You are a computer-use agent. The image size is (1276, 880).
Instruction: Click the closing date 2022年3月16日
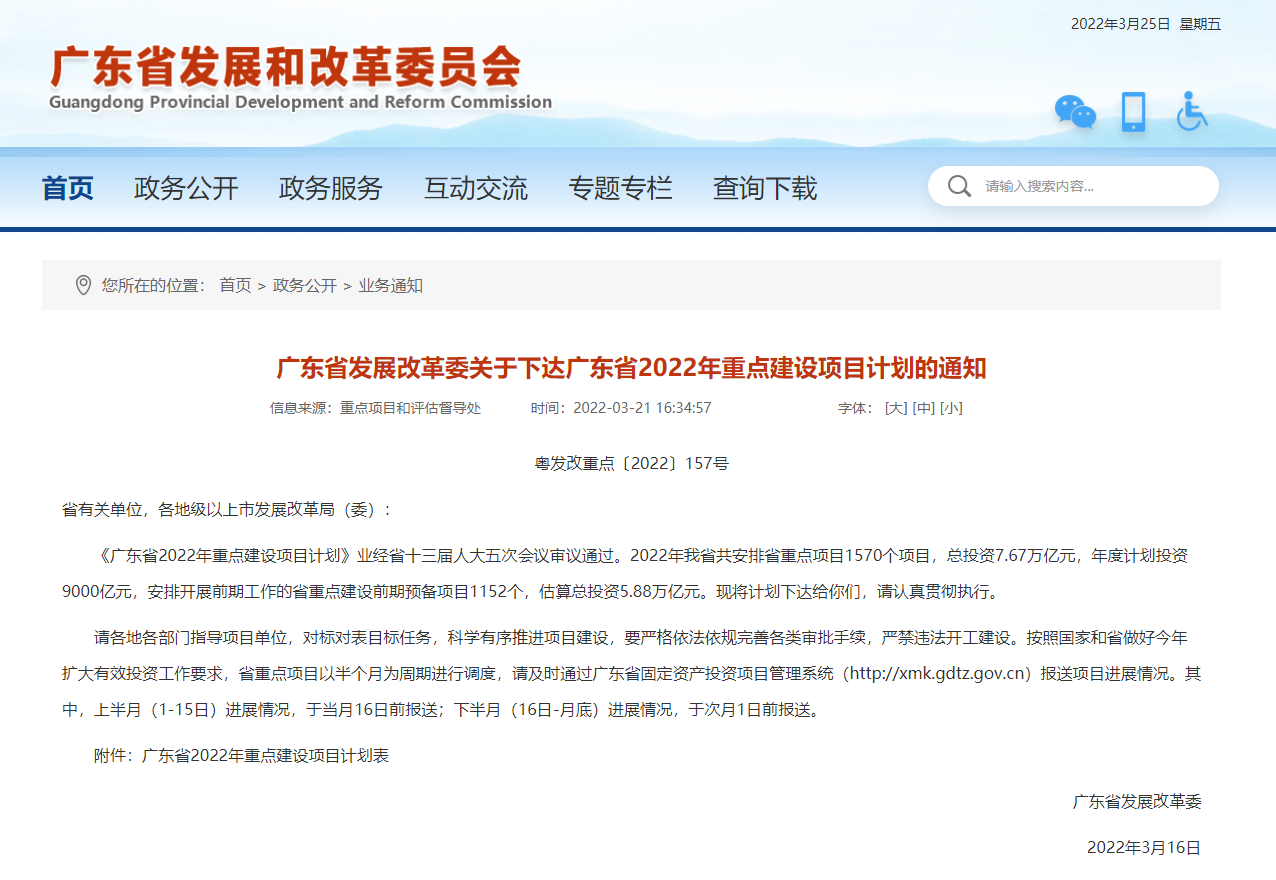coord(1144,847)
